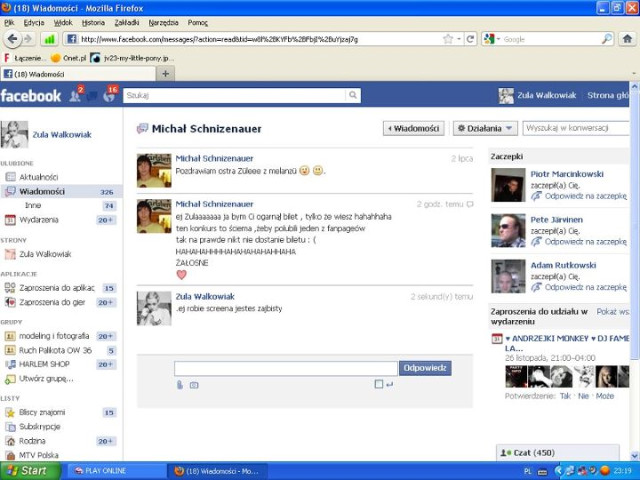Viewport: 640px width, 480px height.
Task: Open Strona główna link in header
Action: click(x=608, y=96)
